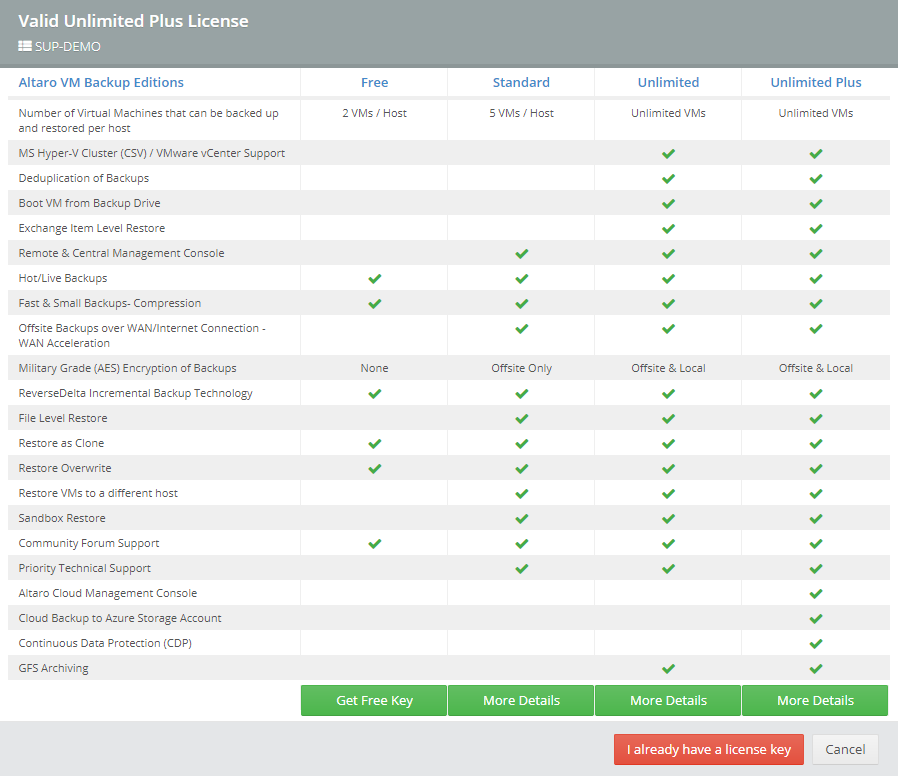Click the server icon beside SUP-DEMO
The height and width of the screenshot is (776, 898).
(25, 46)
